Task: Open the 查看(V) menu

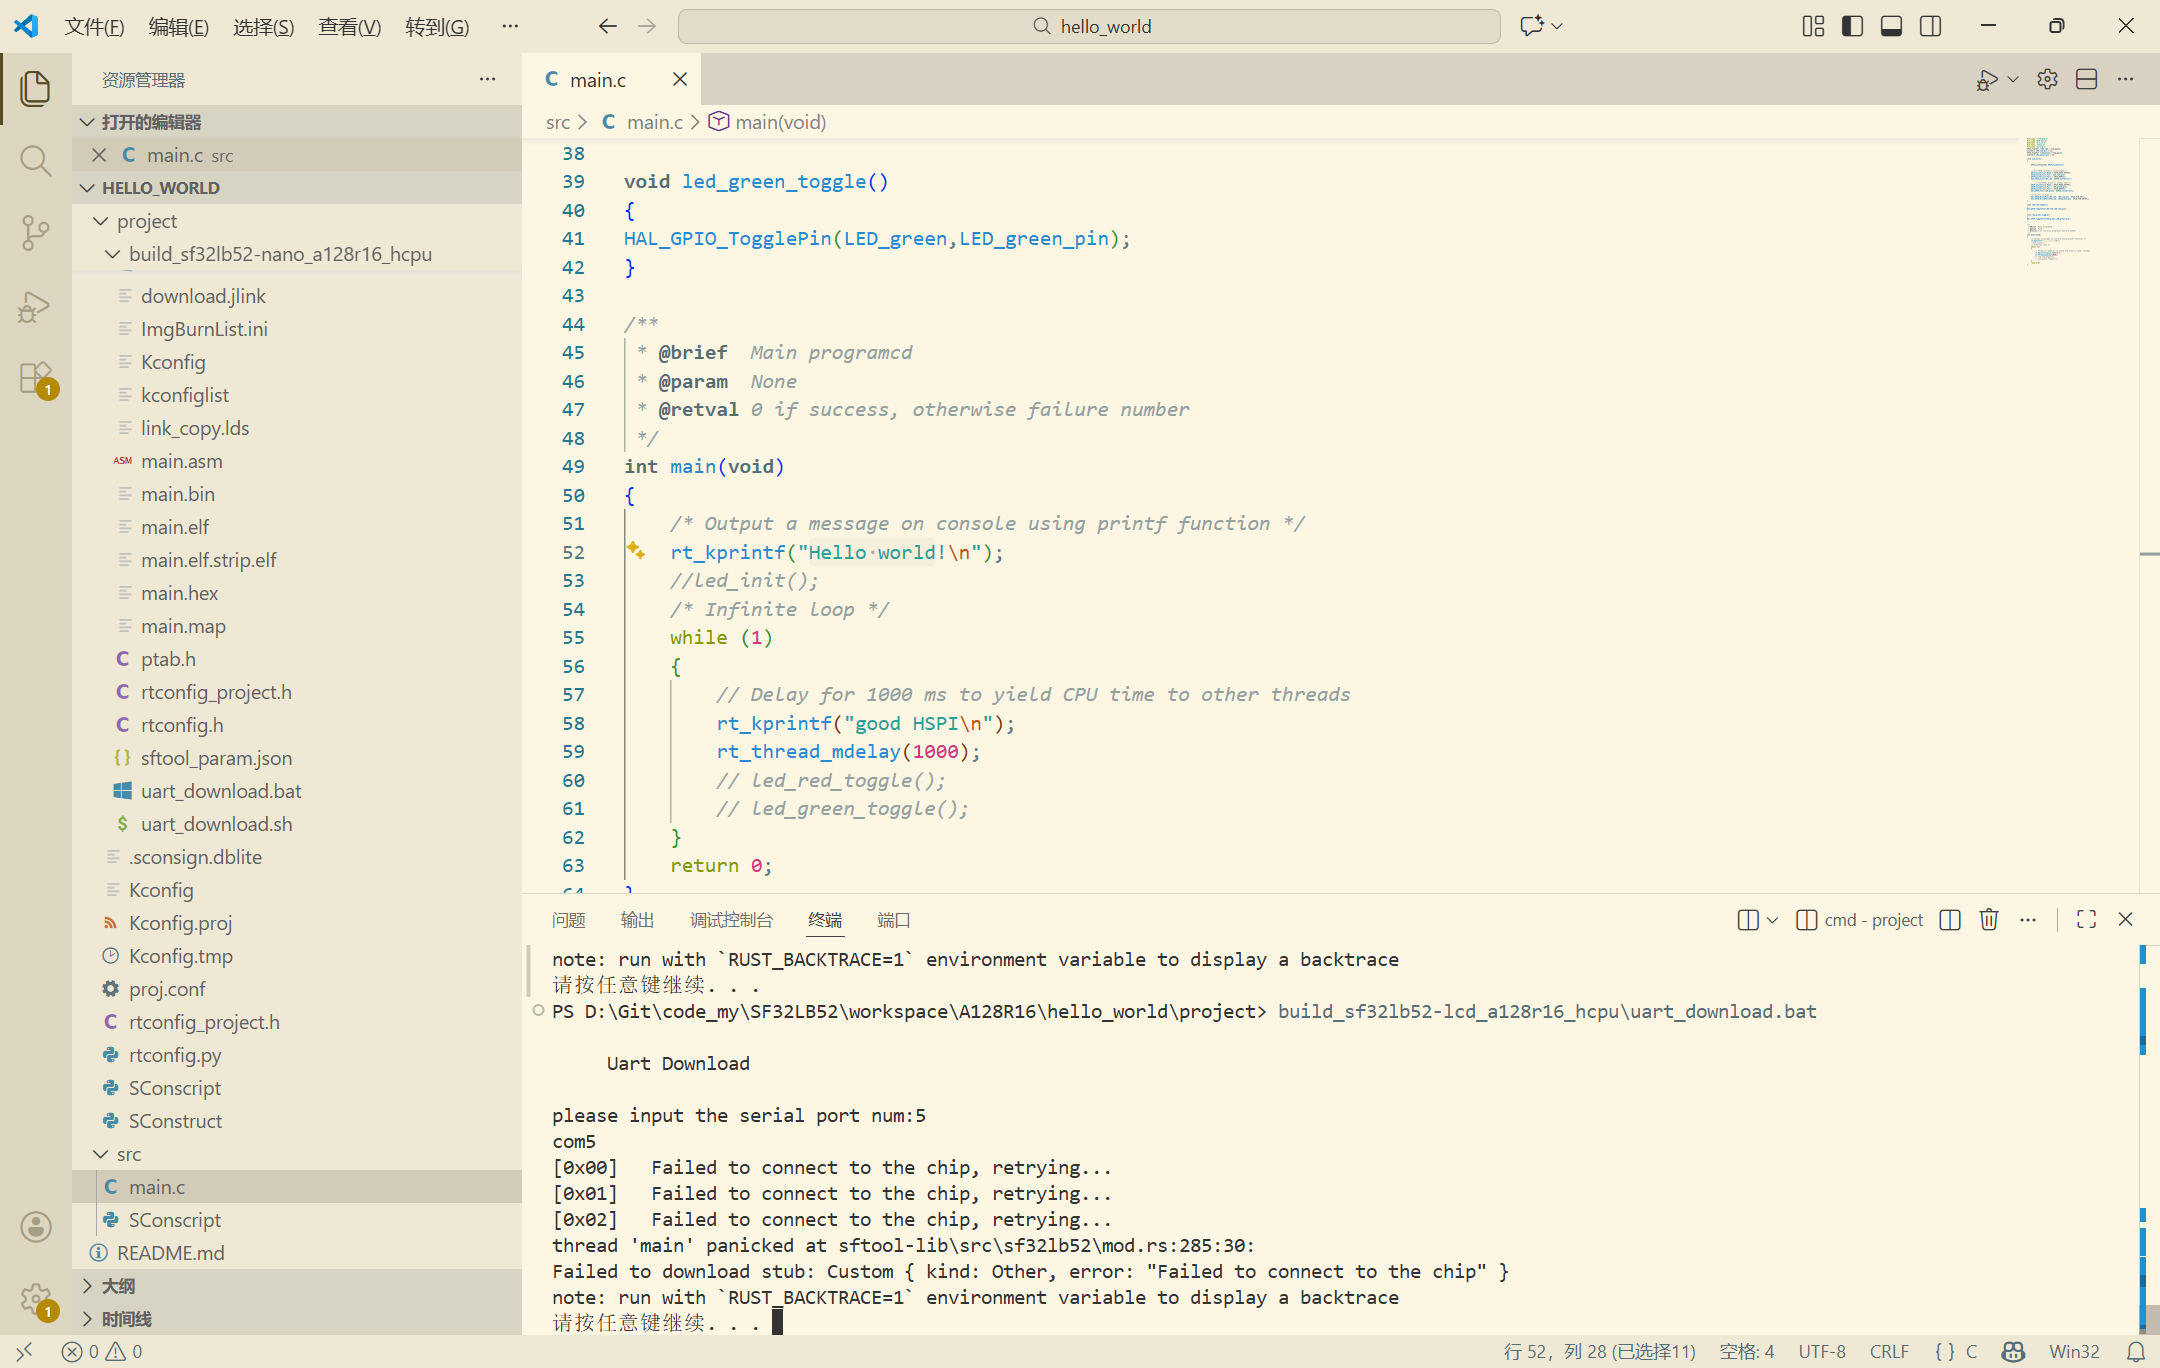Action: tap(349, 26)
